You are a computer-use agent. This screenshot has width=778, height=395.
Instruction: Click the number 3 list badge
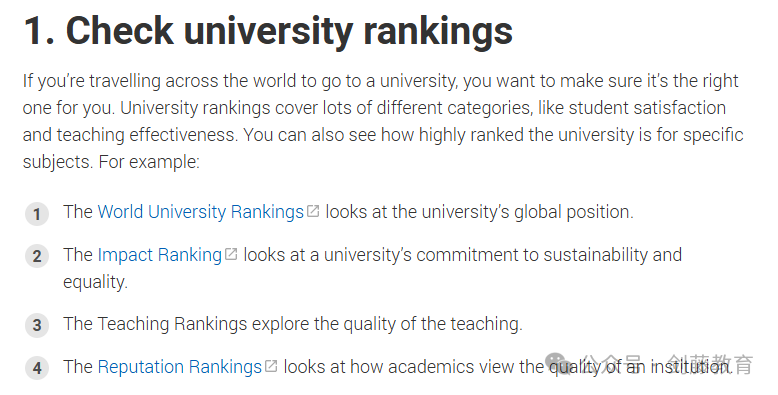tap(37, 326)
